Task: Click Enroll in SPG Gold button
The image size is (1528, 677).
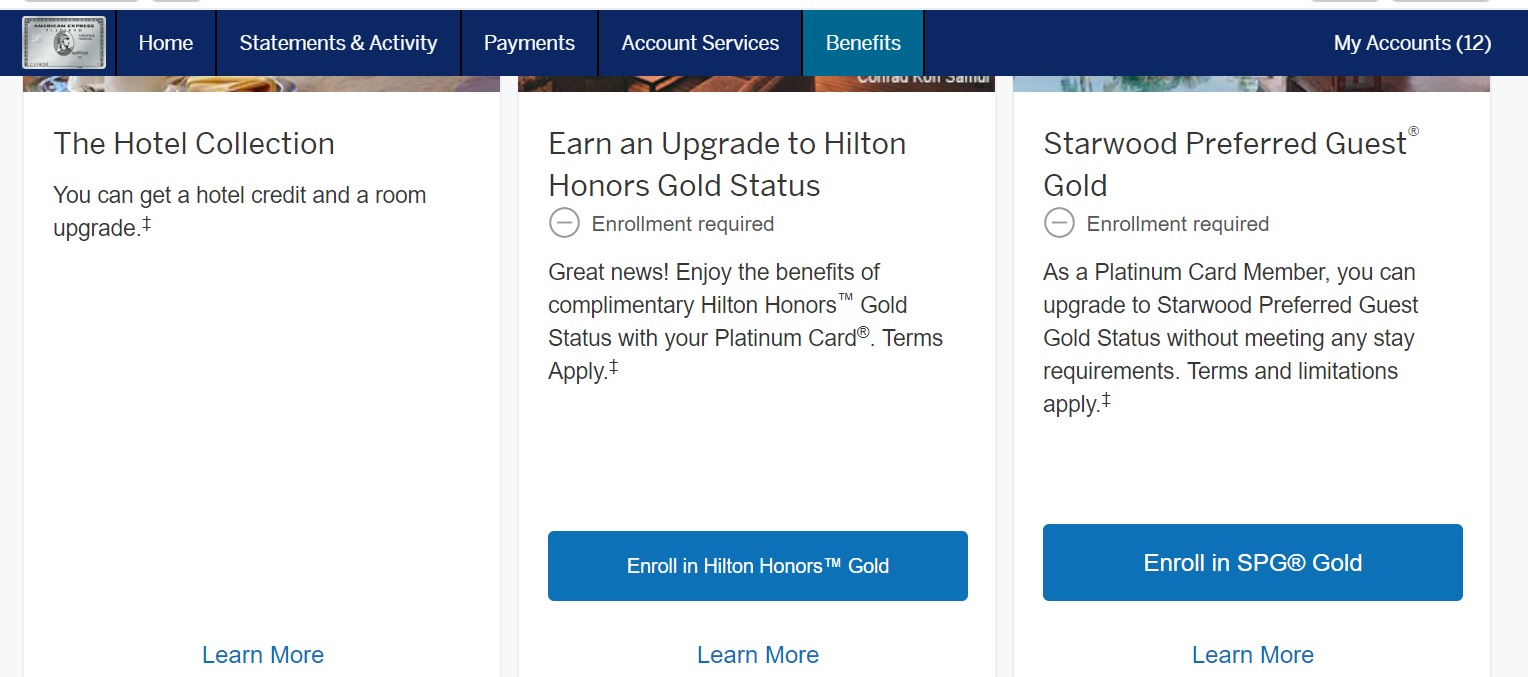Action: (1253, 563)
